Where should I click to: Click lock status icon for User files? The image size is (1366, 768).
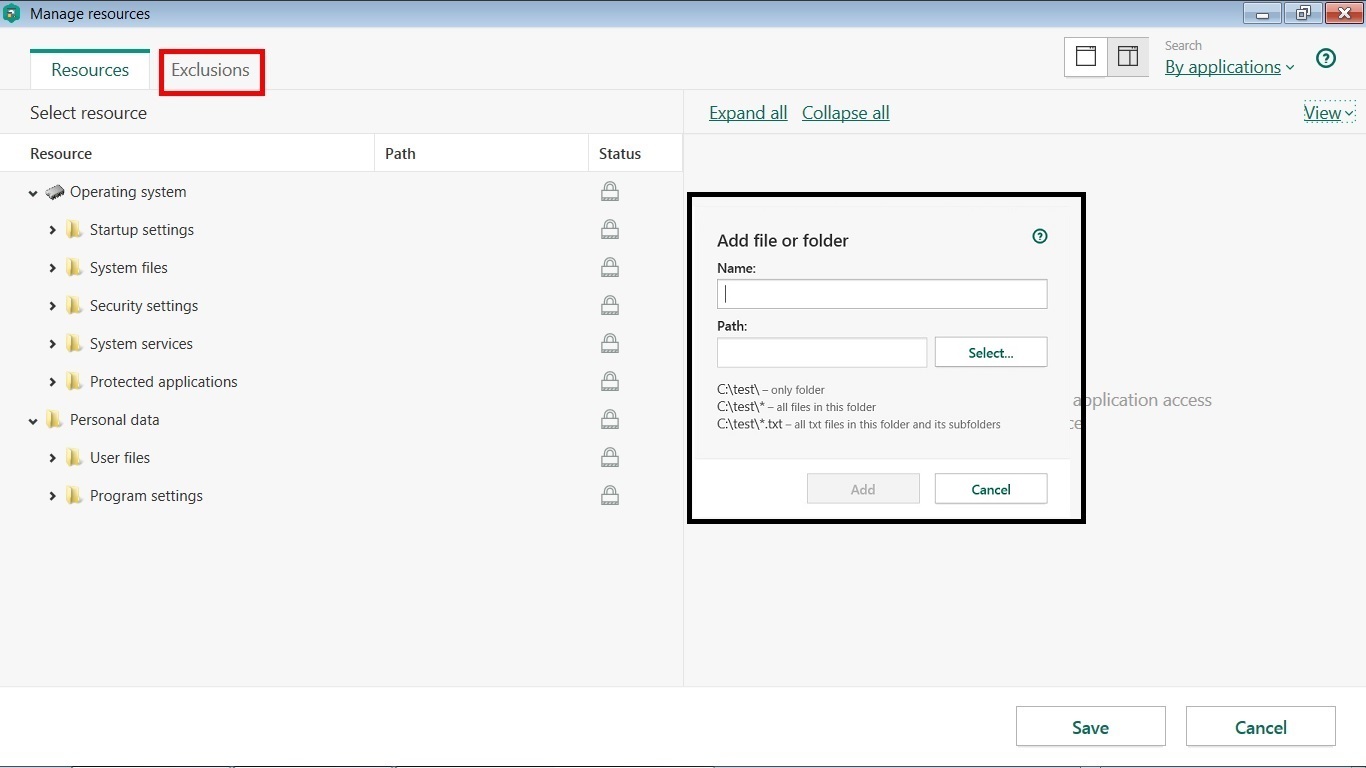609,458
